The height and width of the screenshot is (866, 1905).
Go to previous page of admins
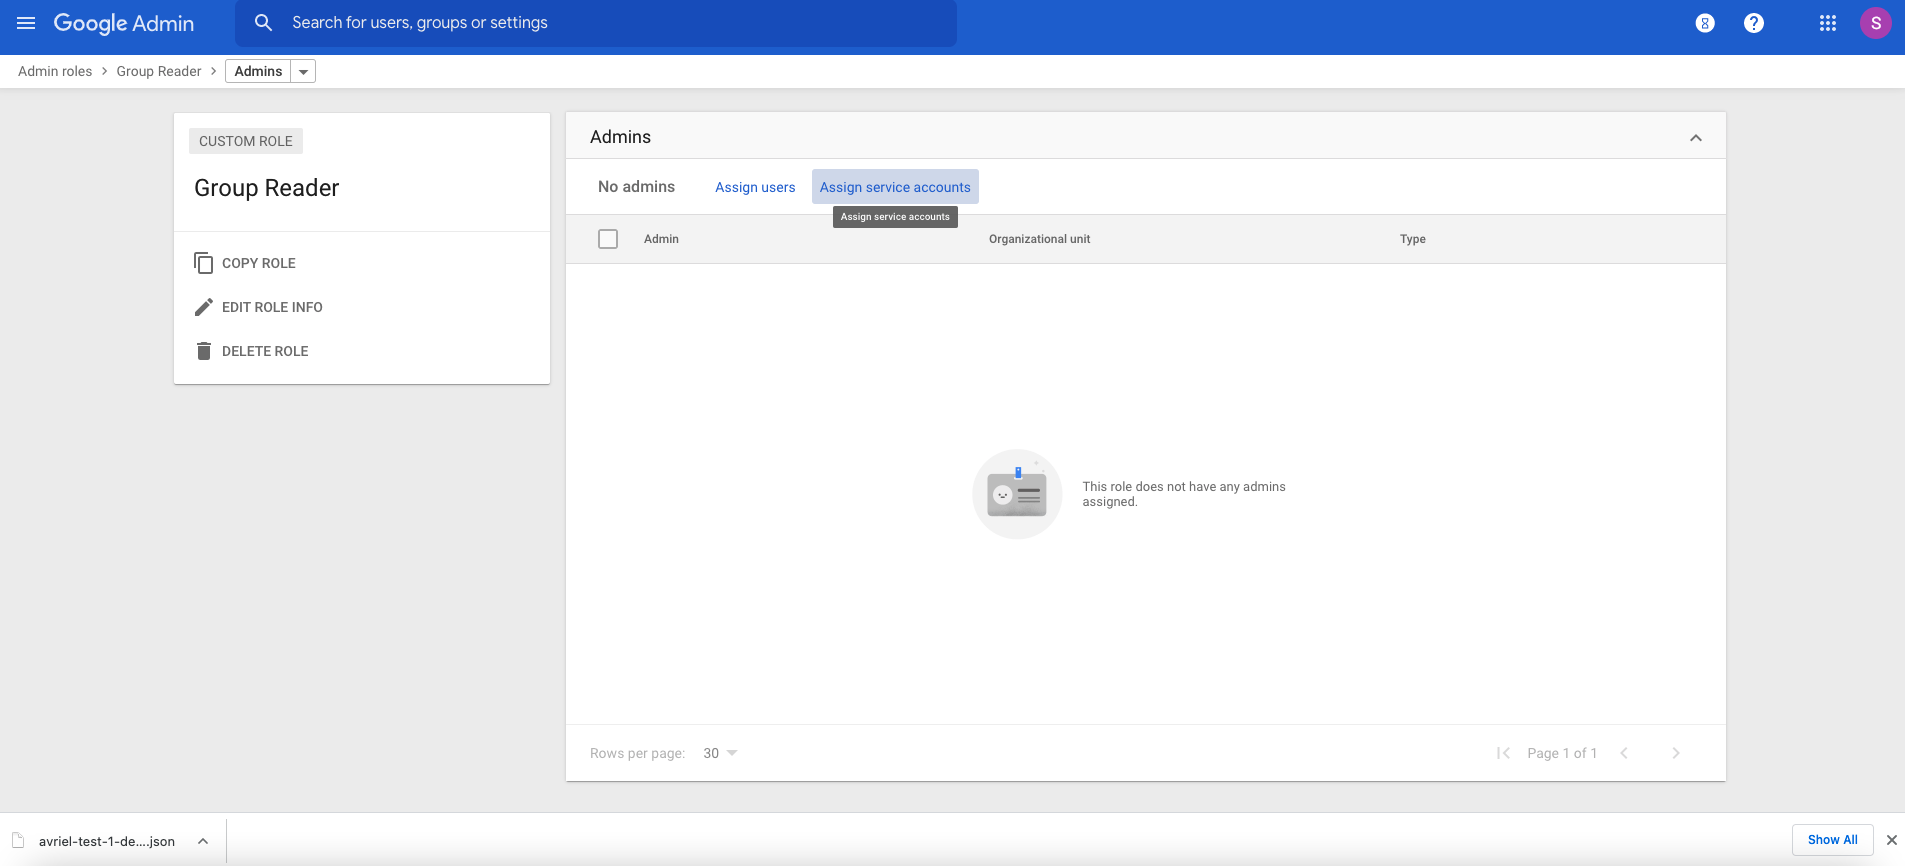tap(1624, 753)
